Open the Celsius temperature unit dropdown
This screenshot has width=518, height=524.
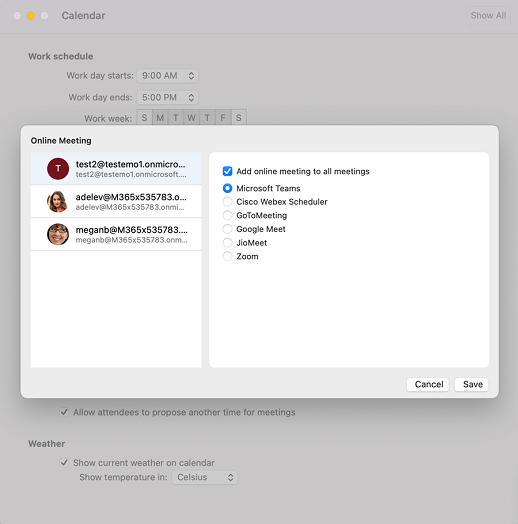tap(205, 477)
